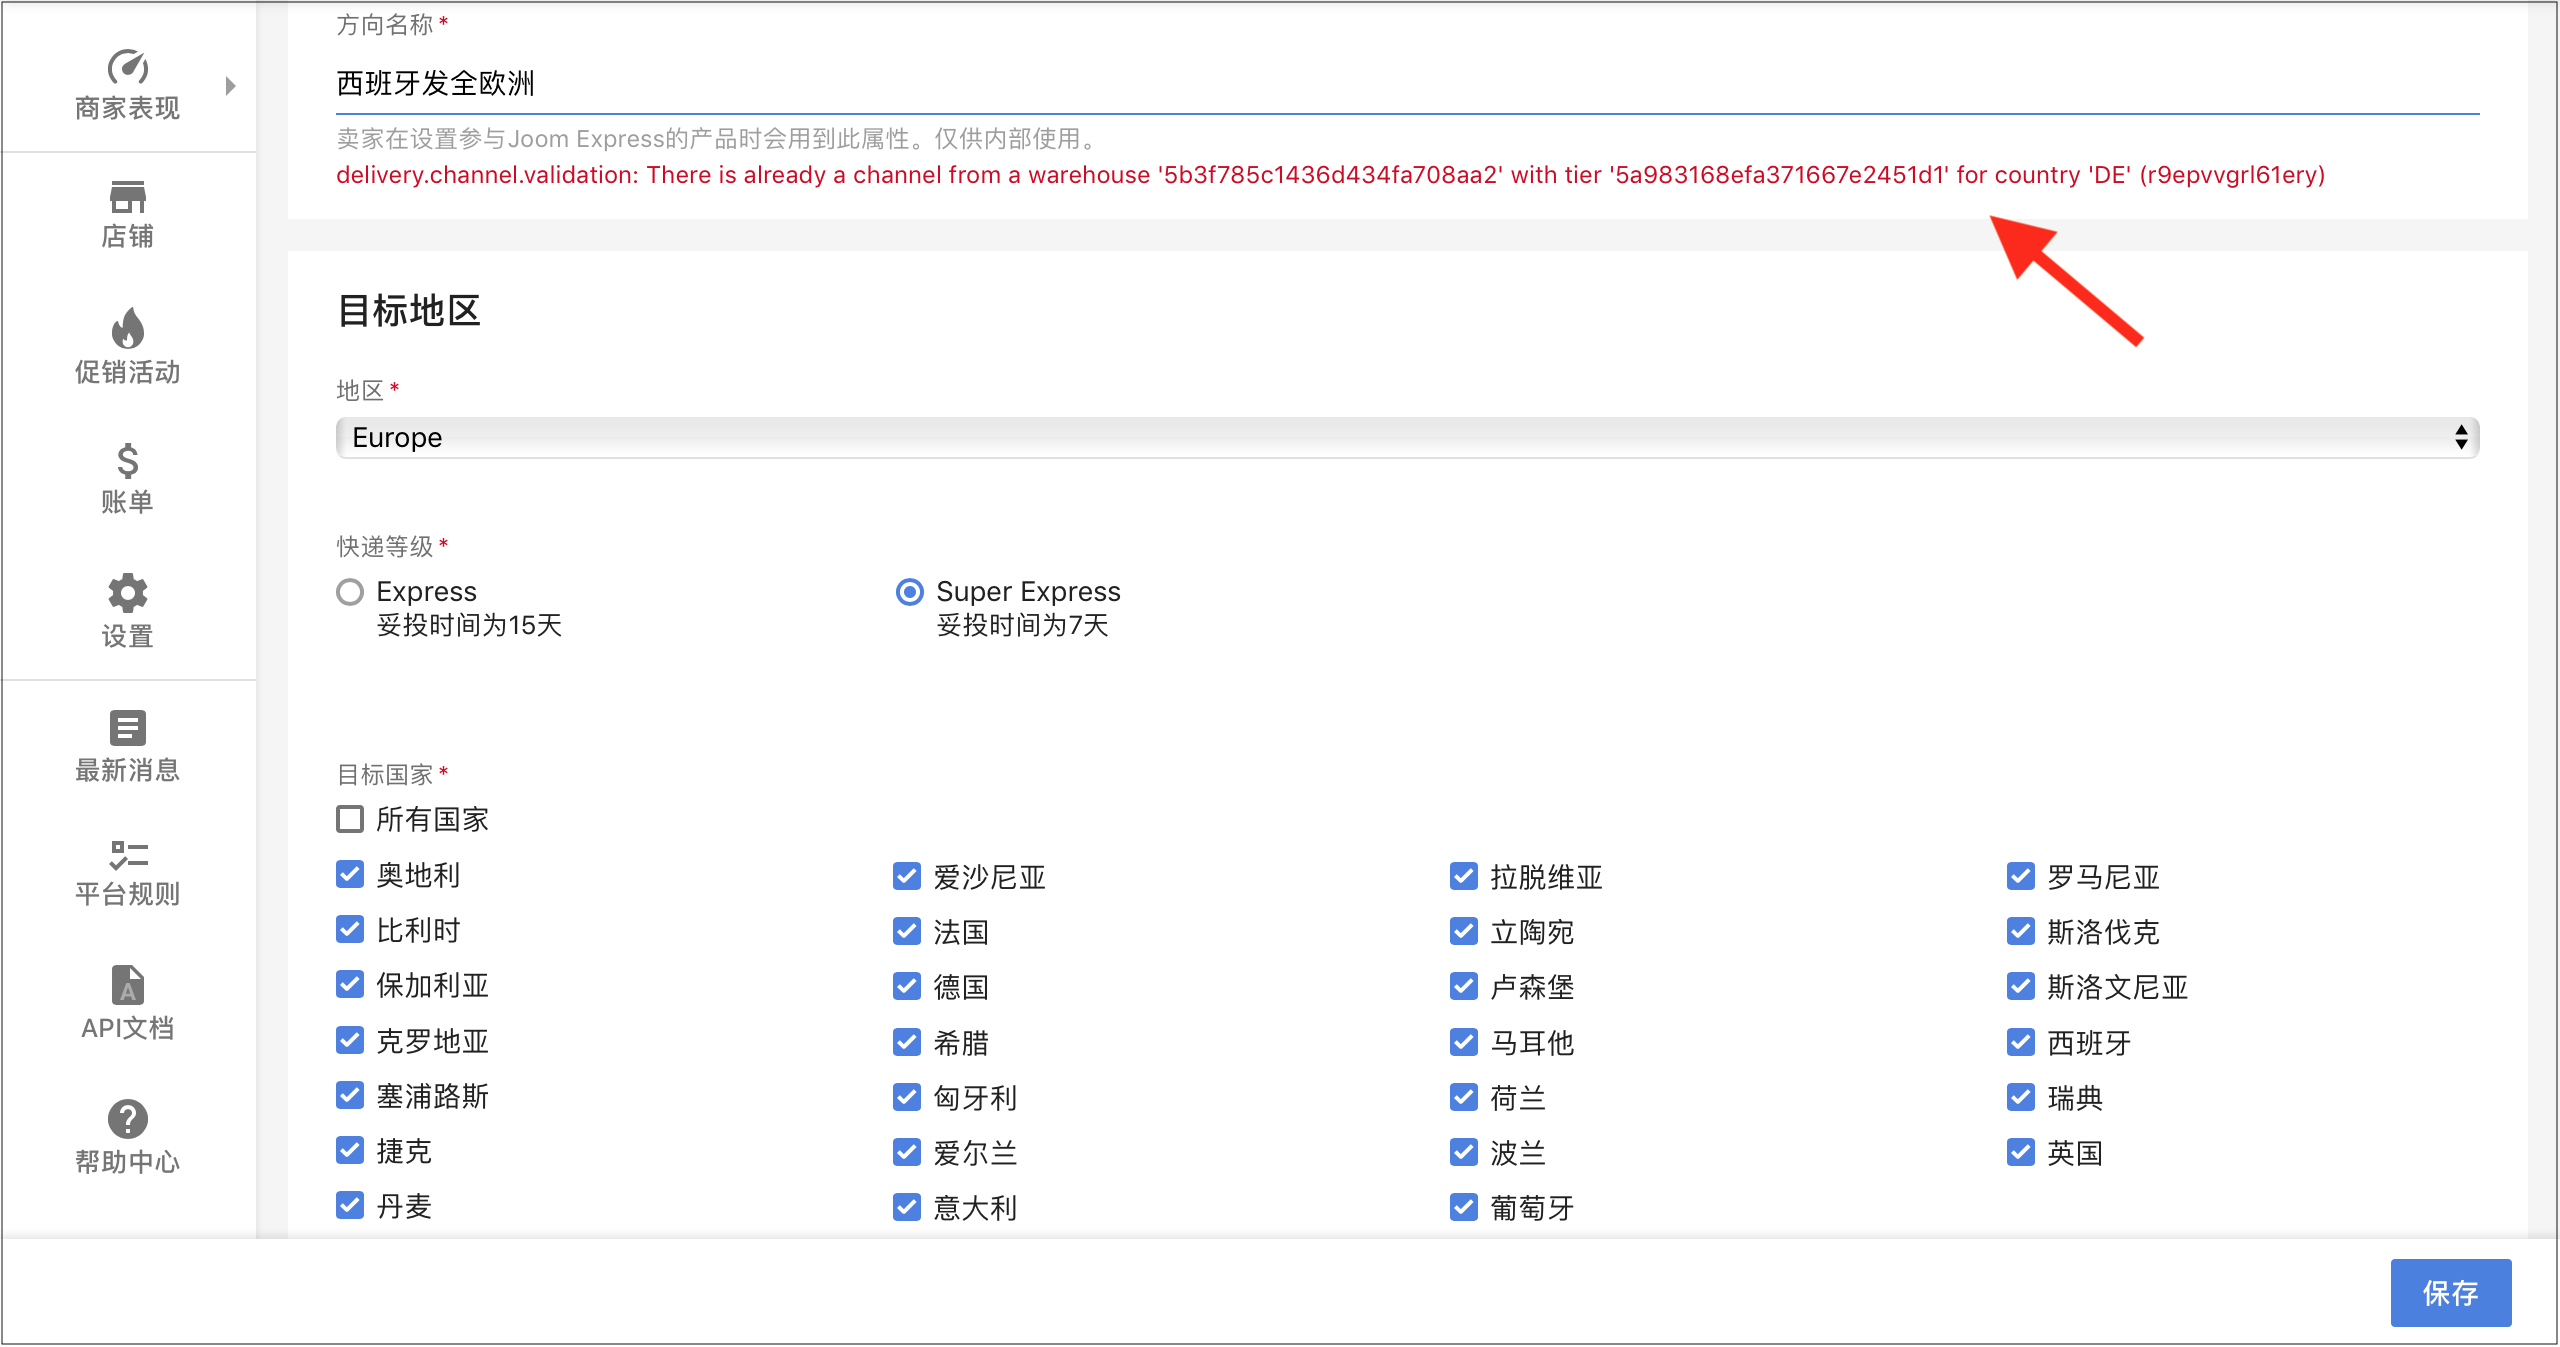Open the 商家表现 speedometer icon
Screen dimensions: 2560x1347
[128, 67]
